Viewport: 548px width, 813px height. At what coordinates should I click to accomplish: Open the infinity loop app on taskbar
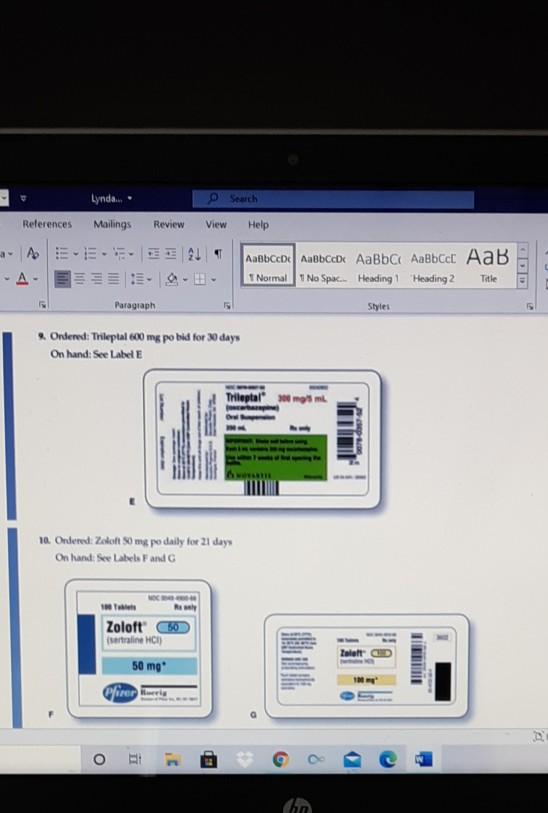[x=316, y=760]
